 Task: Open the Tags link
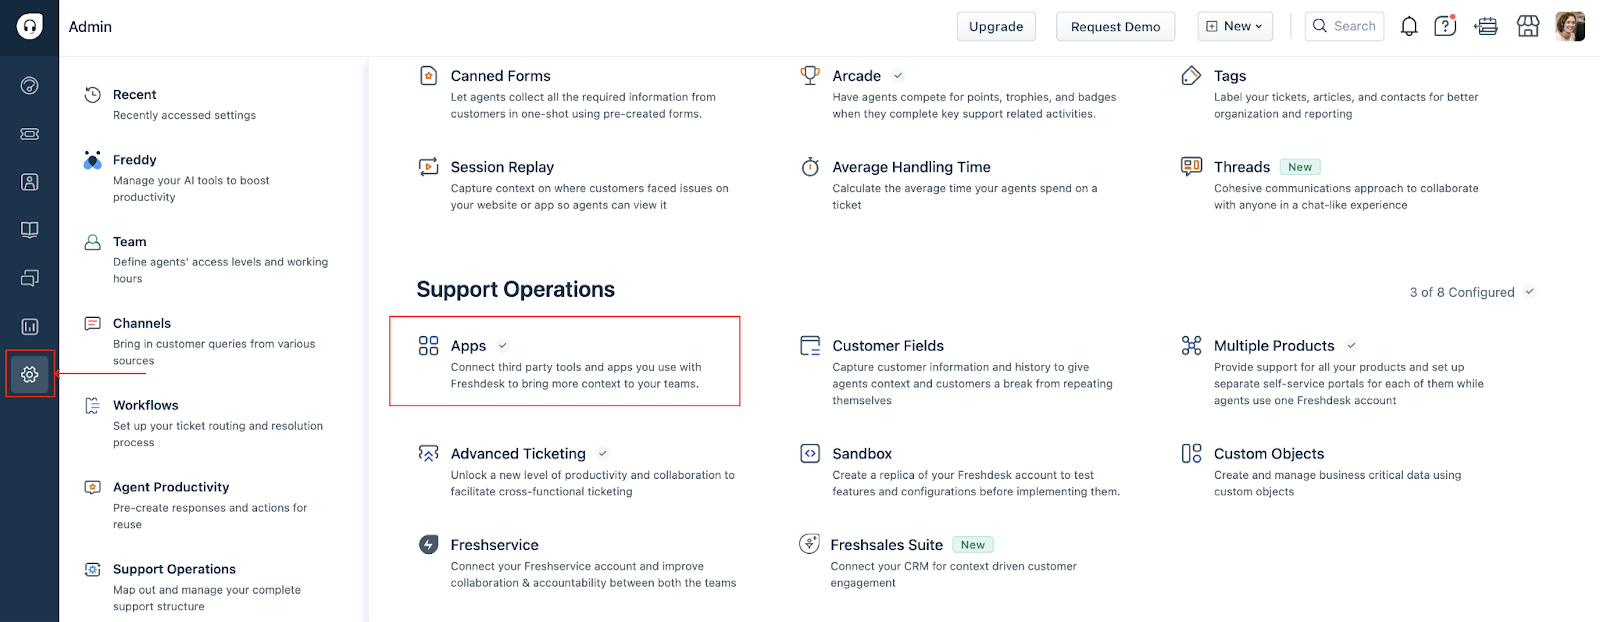point(1230,76)
